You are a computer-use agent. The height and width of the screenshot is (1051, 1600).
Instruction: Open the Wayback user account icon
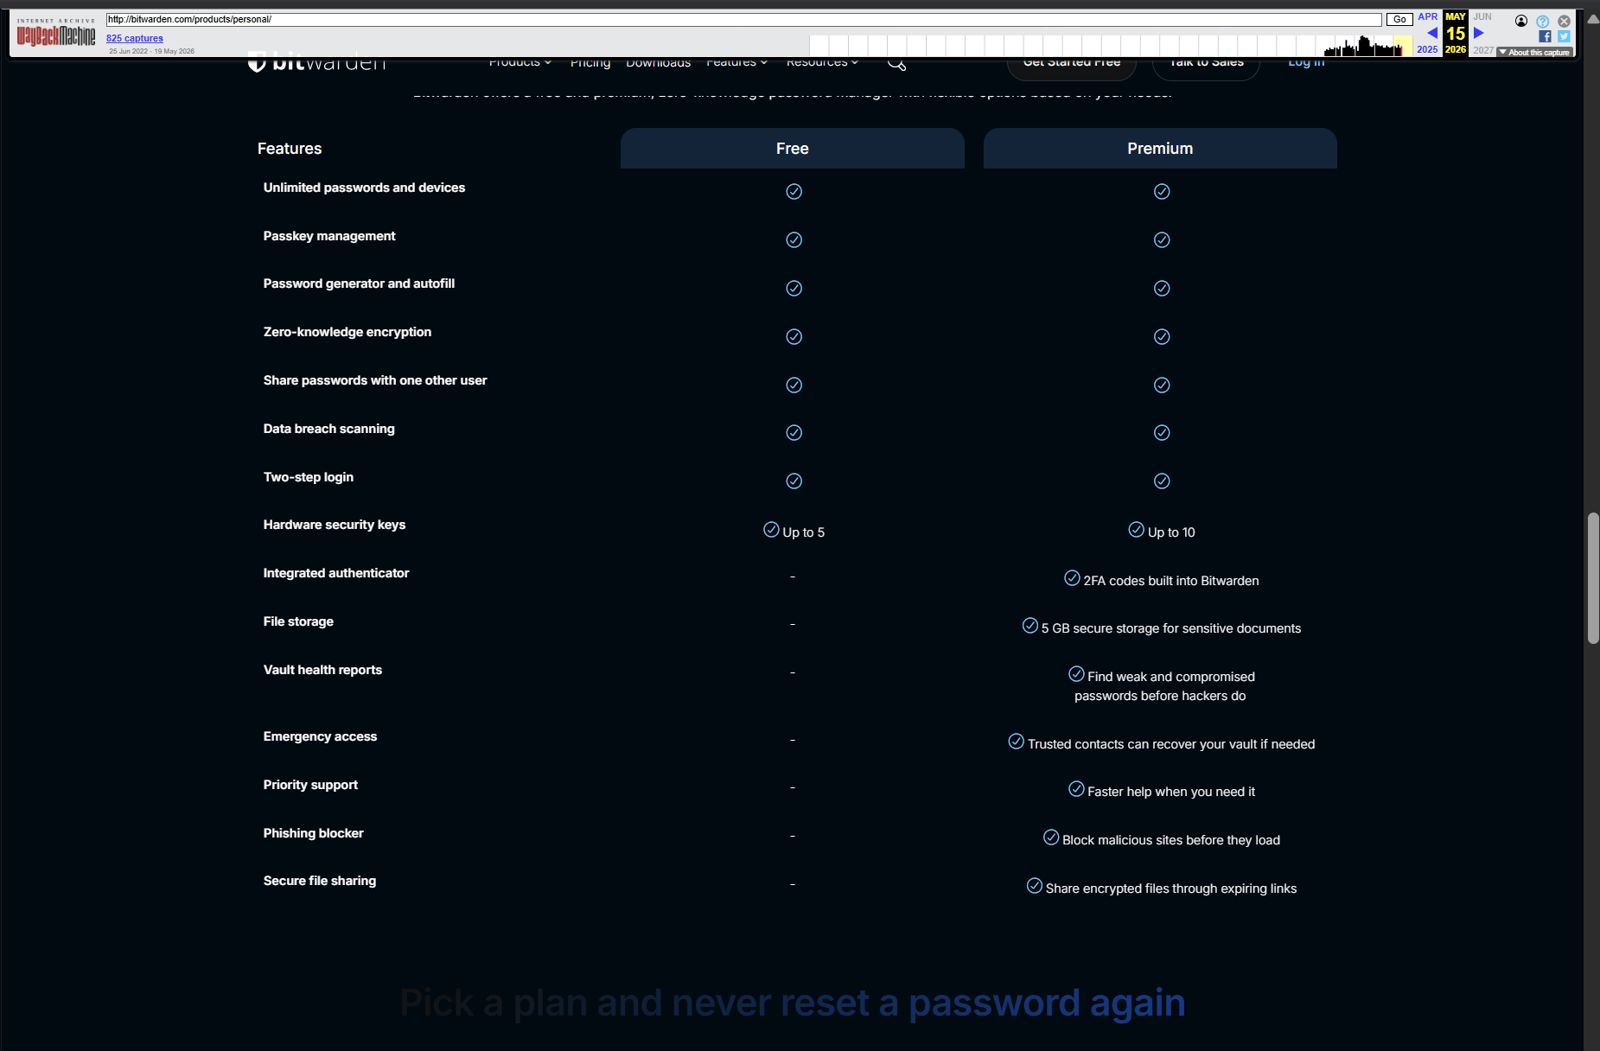(x=1521, y=21)
